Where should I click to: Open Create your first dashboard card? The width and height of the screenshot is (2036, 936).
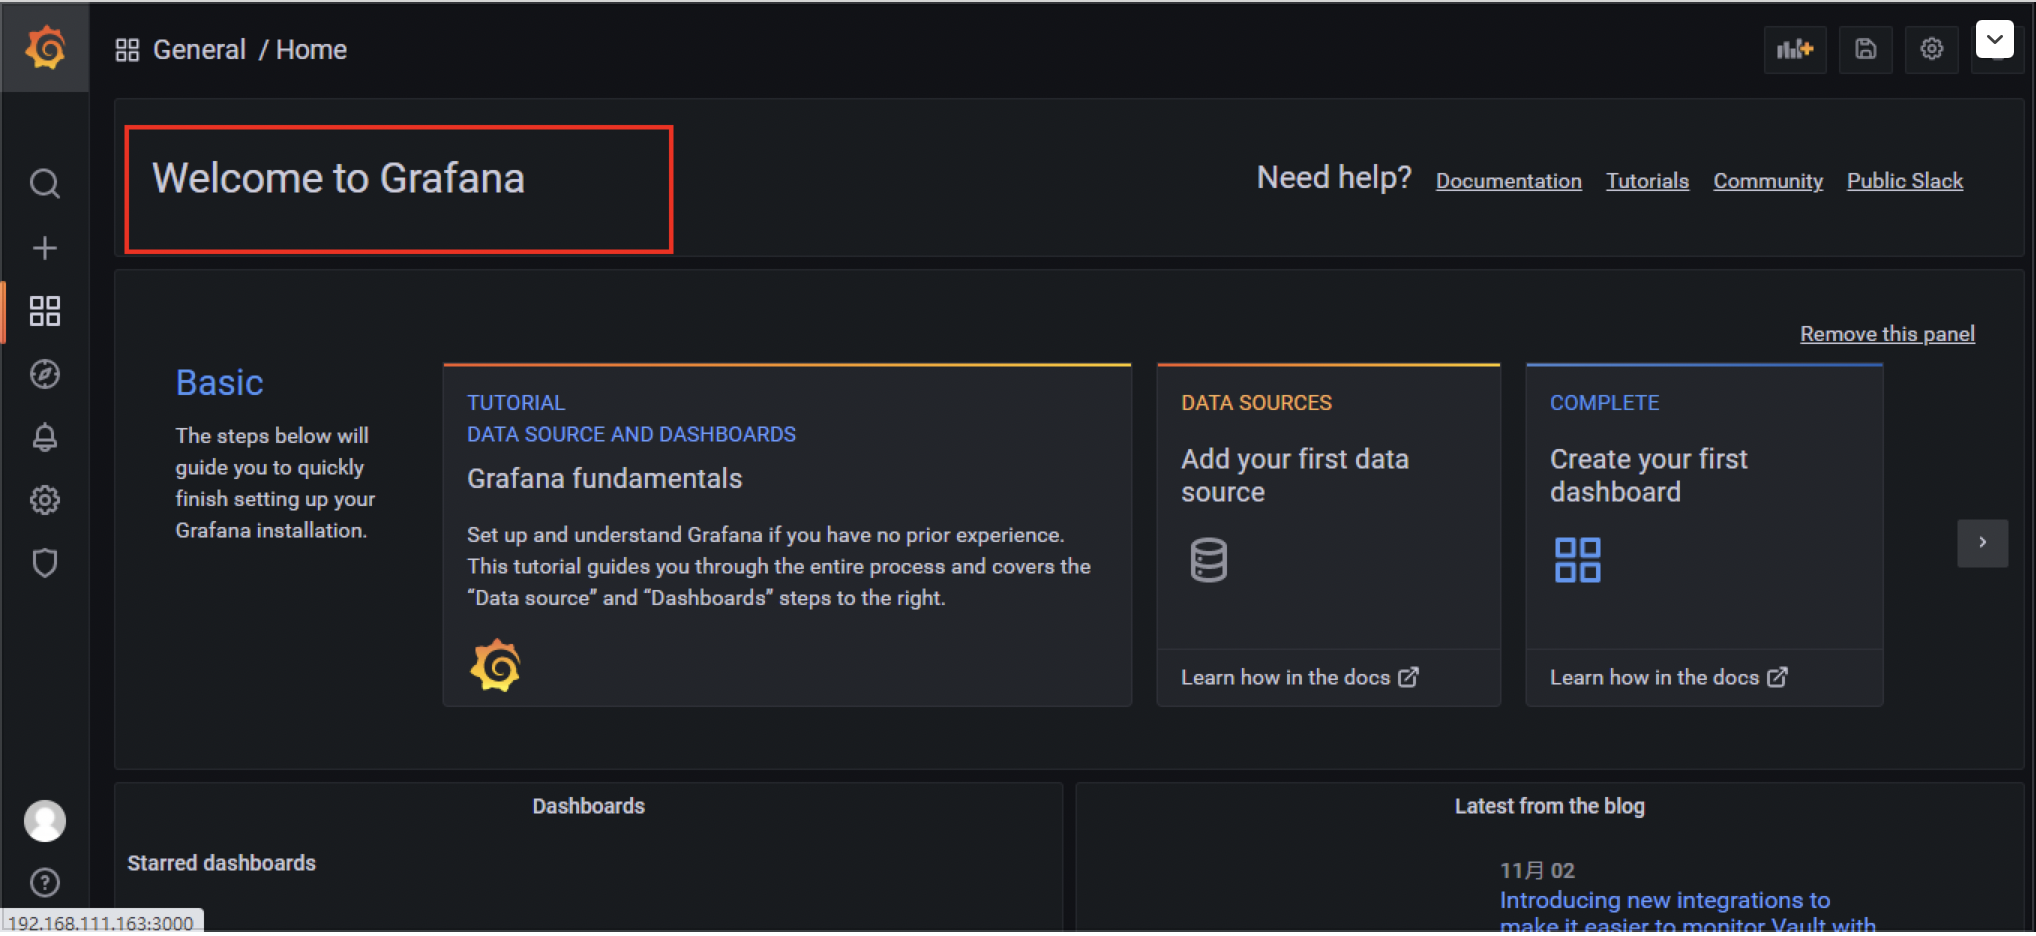coord(1704,535)
